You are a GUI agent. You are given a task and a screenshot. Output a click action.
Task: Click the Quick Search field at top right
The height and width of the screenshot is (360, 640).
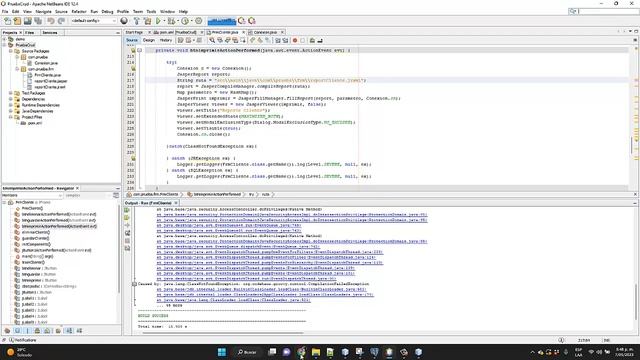point(603,11)
